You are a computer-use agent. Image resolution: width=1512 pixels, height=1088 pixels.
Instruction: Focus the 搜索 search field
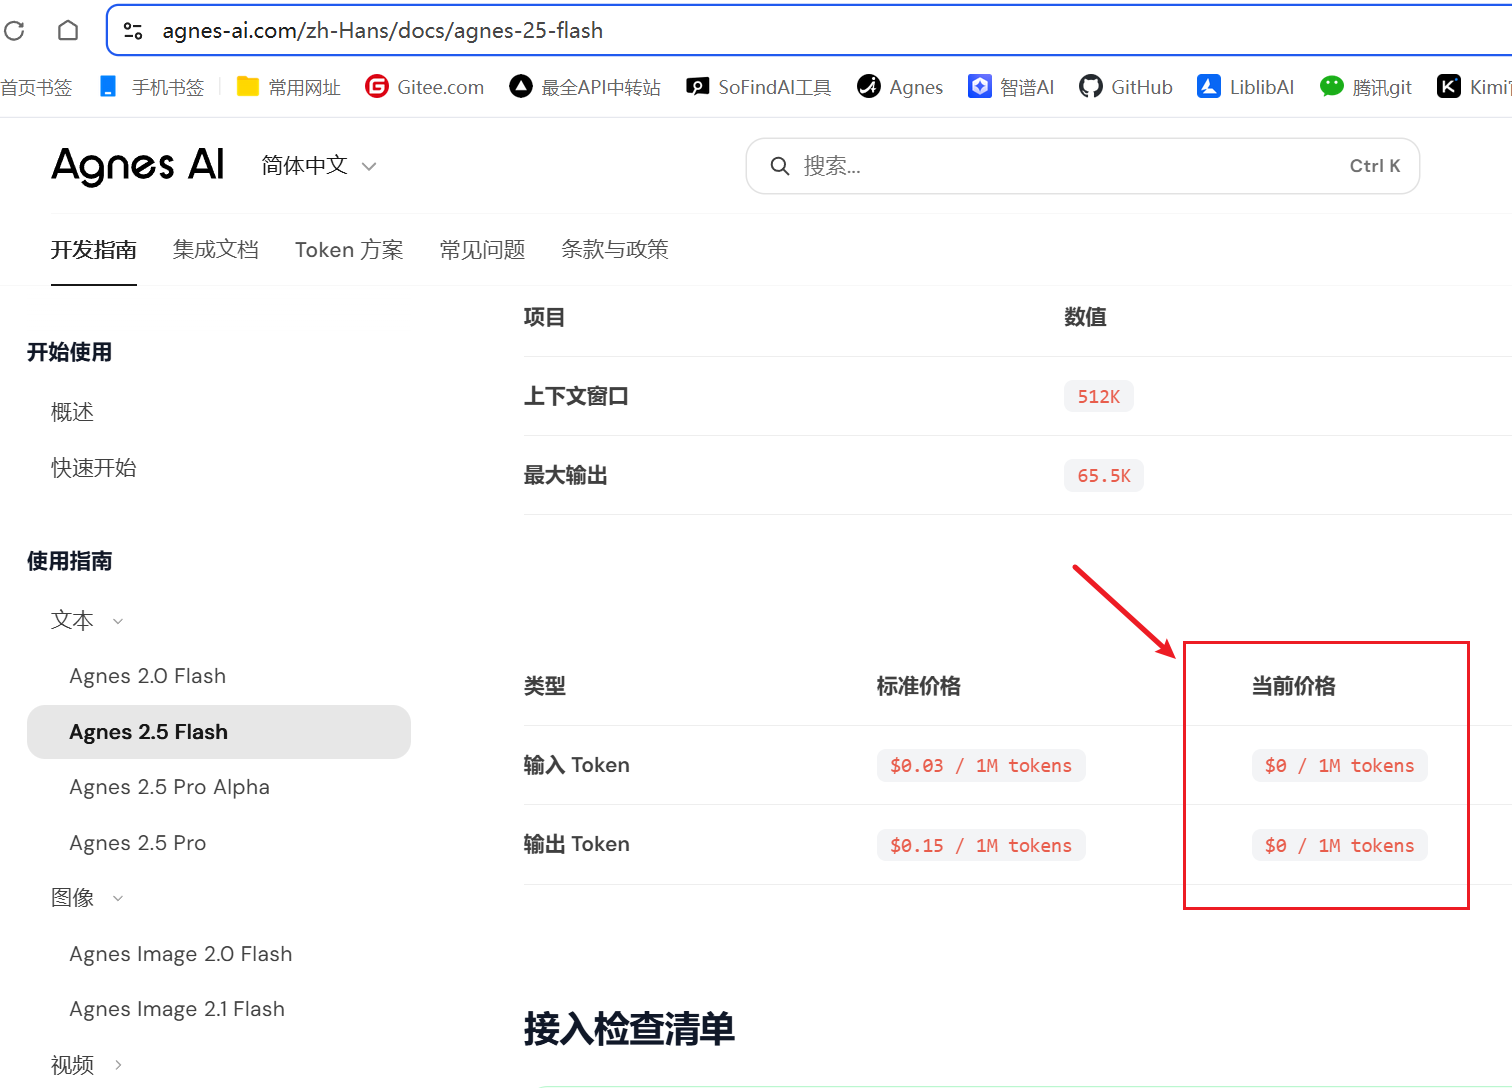[x=1083, y=166]
